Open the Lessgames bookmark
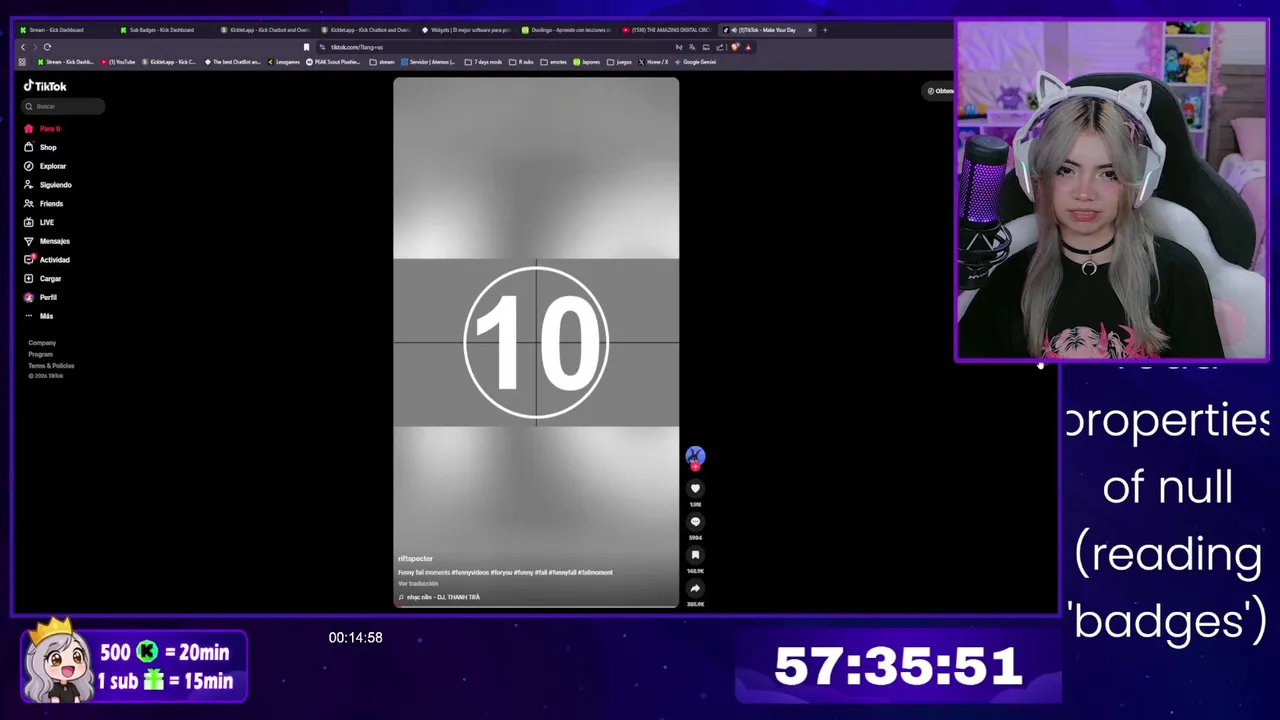 tap(284, 62)
